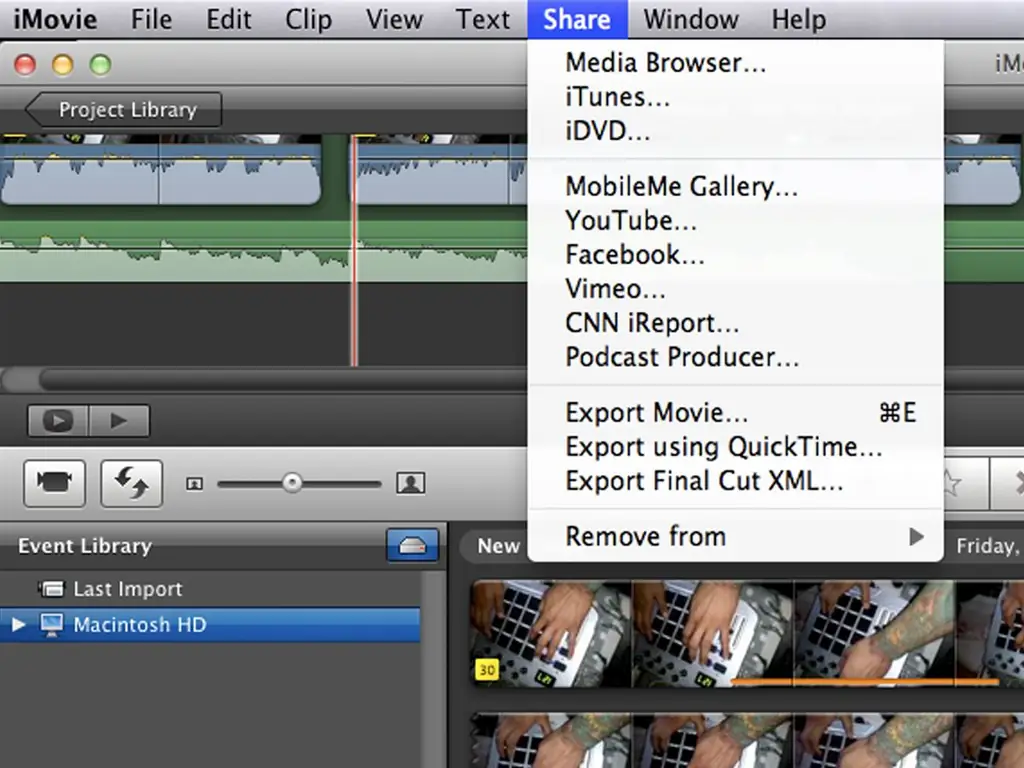This screenshot has height=768, width=1024.
Task: Select the Macintosh HD row
Action: (x=210, y=625)
